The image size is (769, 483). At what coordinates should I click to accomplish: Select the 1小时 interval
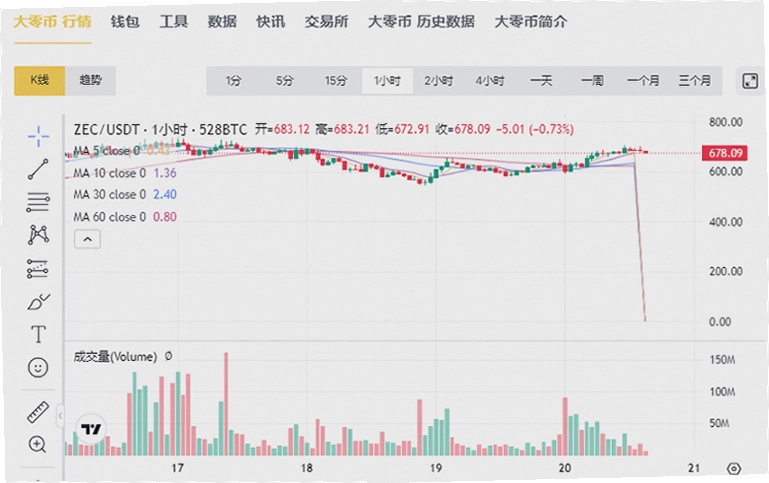click(387, 81)
